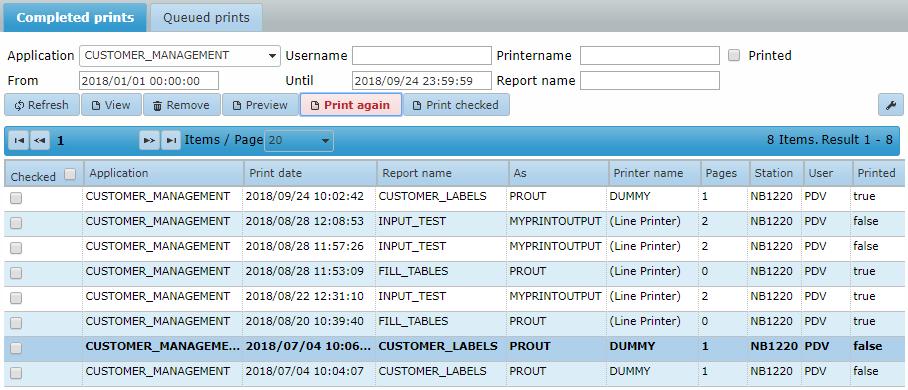The width and height of the screenshot is (908, 390).
Task: Sort by Printed column header
Action: 878,173
